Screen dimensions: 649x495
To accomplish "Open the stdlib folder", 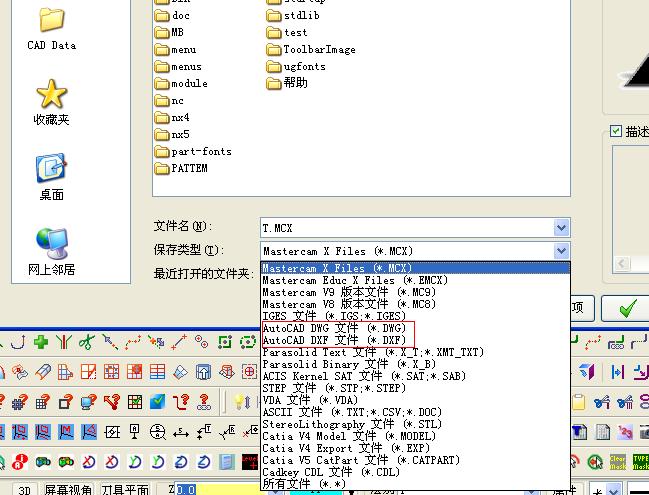I will (x=293, y=16).
